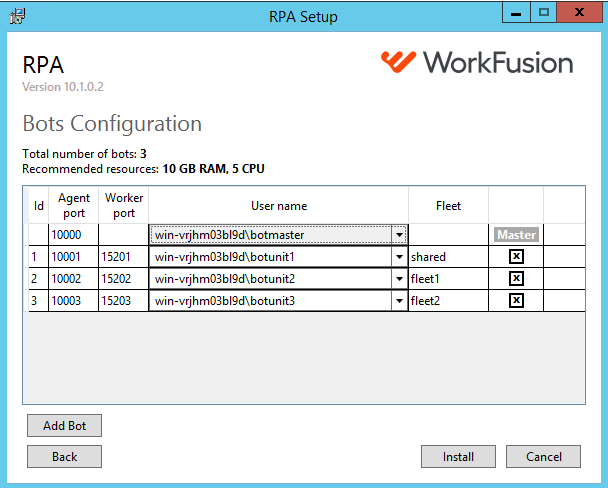
Task: Click agent port cell 10002
Action: [x=73, y=279]
